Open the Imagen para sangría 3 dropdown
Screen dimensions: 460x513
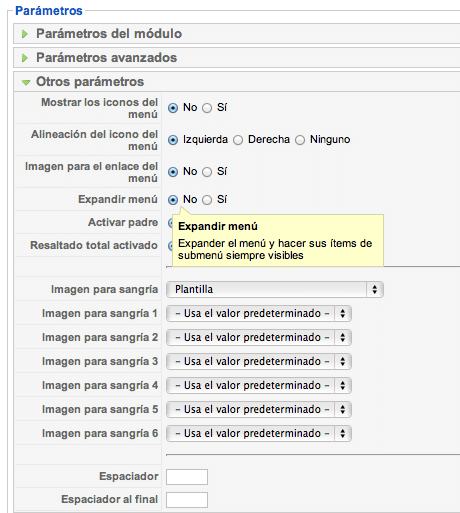pyautogui.click(x=259, y=362)
